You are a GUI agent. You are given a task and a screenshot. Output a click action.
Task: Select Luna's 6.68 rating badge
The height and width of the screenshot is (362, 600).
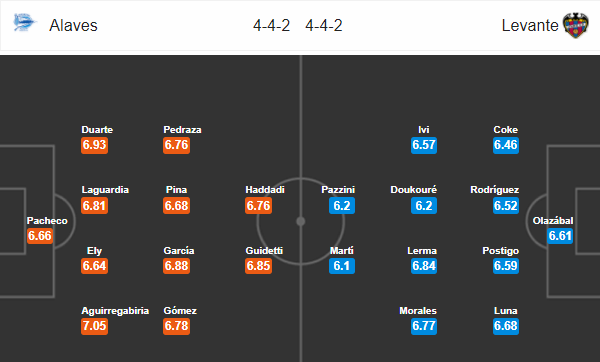click(506, 326)
